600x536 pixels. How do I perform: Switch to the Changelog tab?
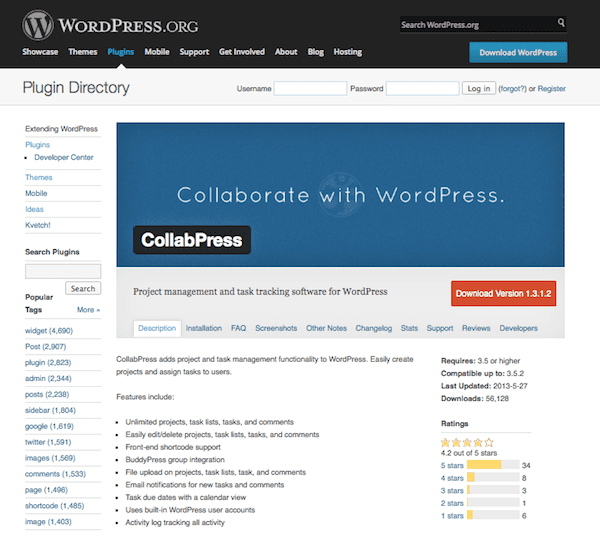click(374, 328)
